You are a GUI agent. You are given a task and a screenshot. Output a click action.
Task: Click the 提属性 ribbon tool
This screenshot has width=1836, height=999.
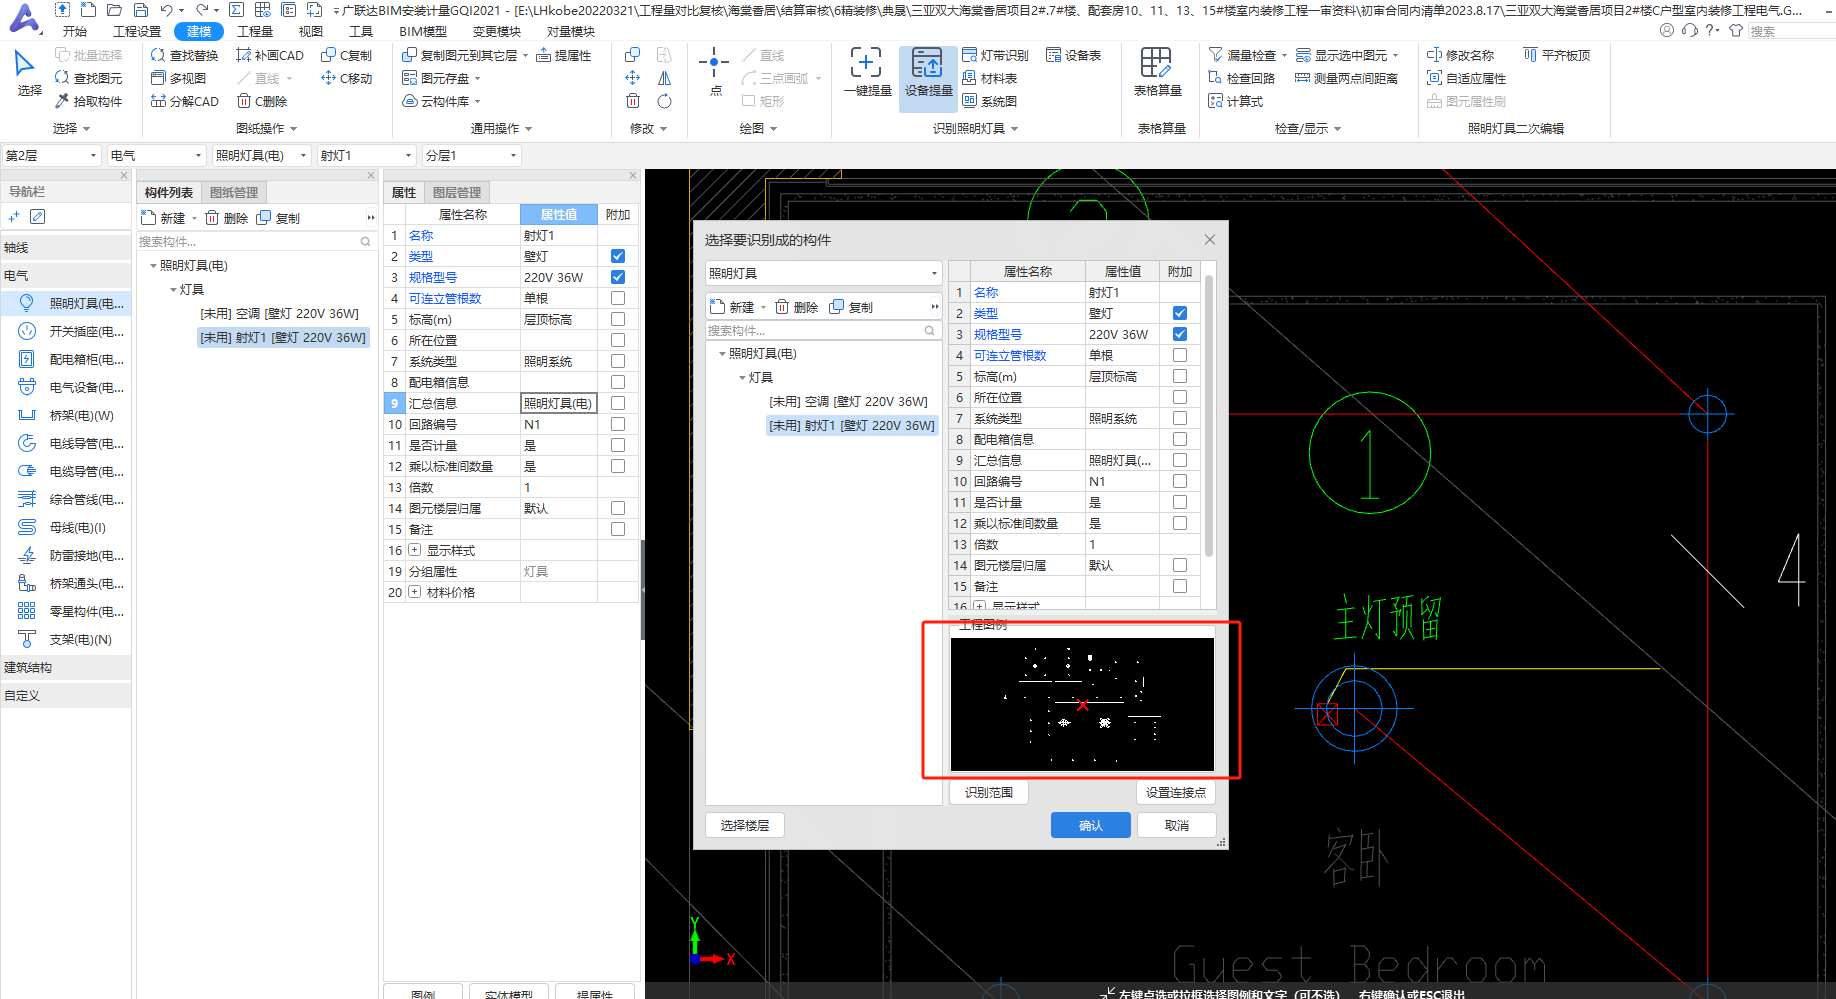pyautogui.click(x=564, y=55)
